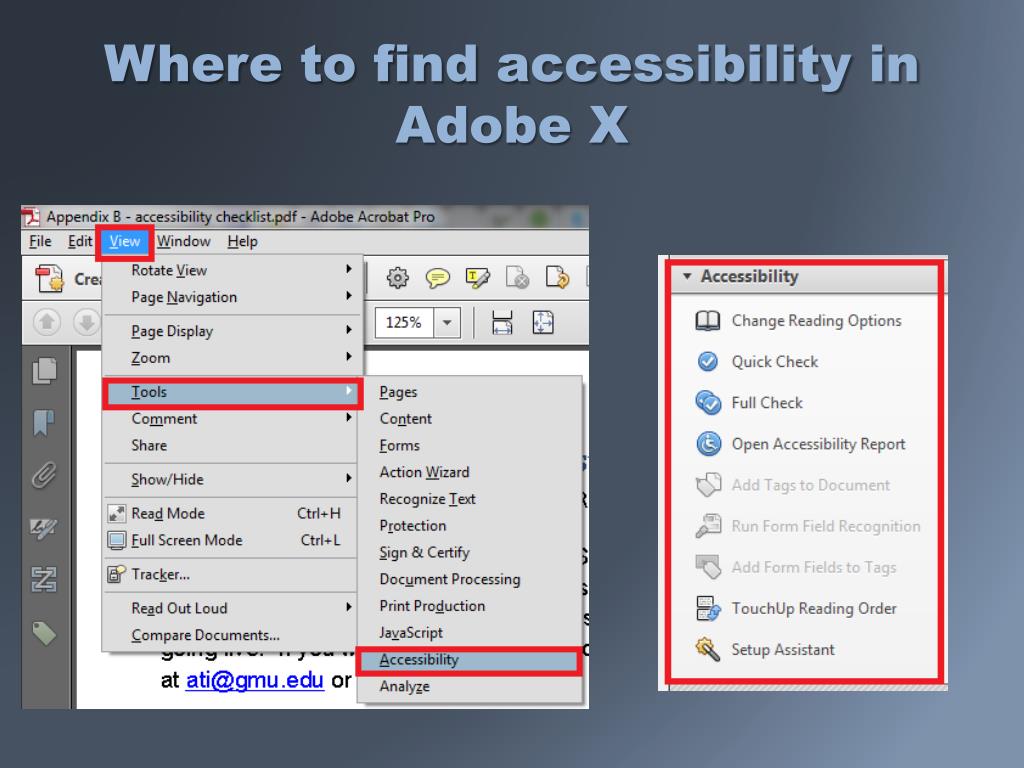Click inside the 125% zoom field
Screen dimensions: 1024x768
click(x=404, y=323)
